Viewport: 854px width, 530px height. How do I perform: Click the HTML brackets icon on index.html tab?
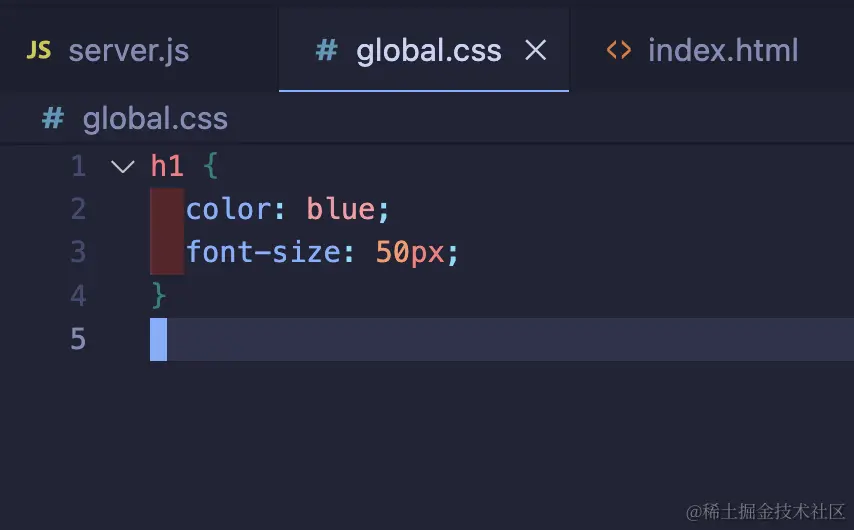pyautogui.click(x=619, y=50)
